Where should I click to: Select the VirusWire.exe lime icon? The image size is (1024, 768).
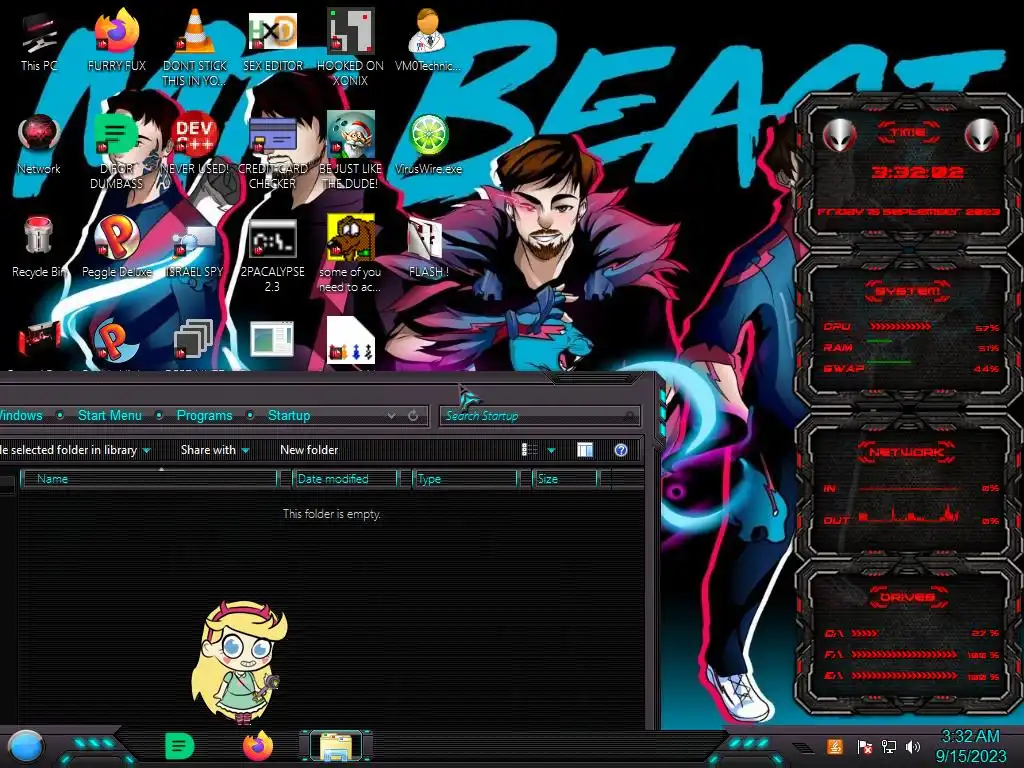(x=428, y=145)
